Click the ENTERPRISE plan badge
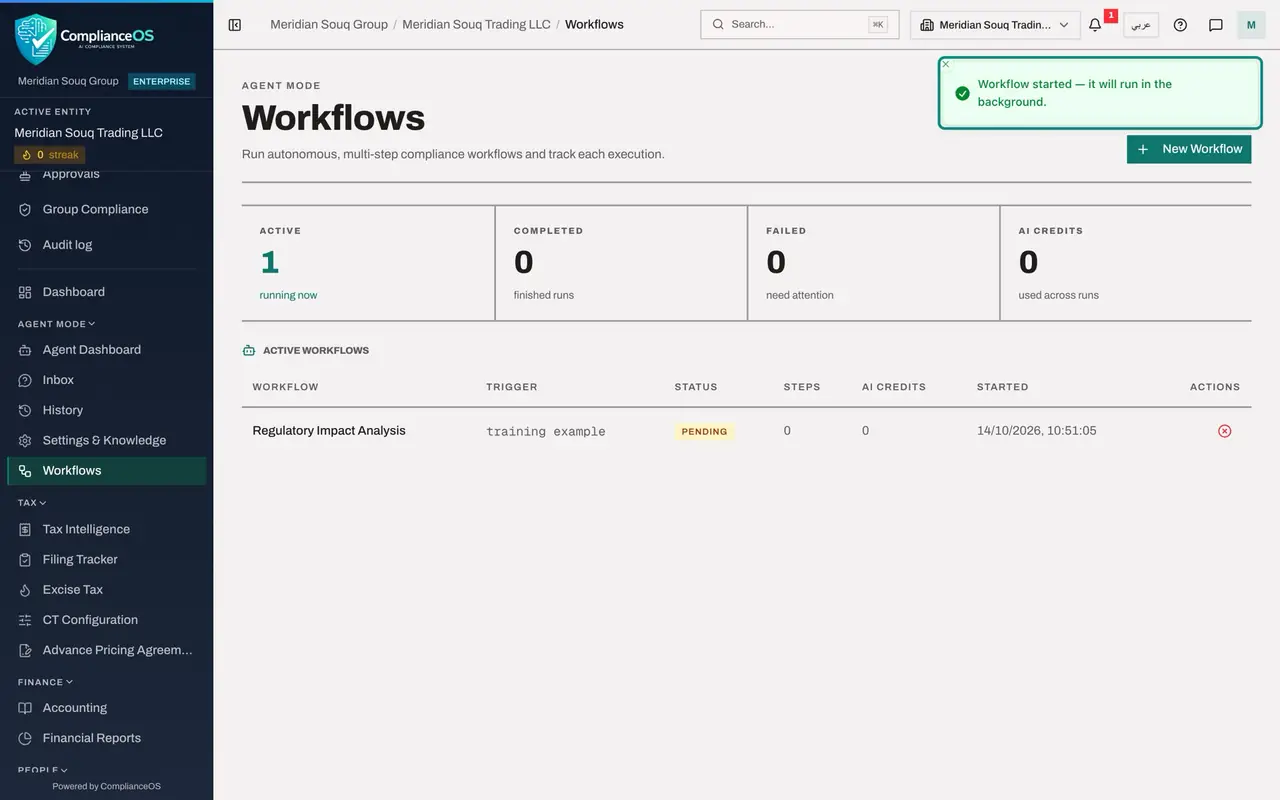Image resolution: width=1280 pixels, height=800 pixels. coord(162,81)
